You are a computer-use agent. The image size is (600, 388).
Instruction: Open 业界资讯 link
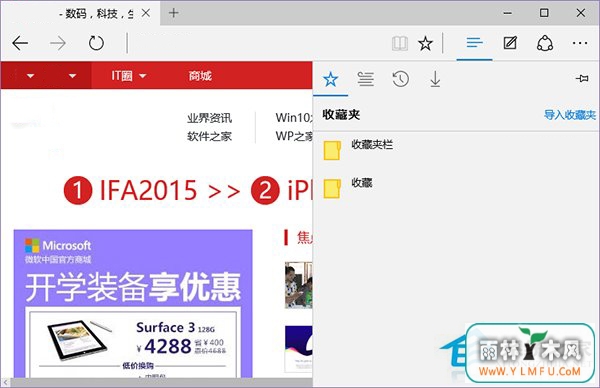[209, 118]
